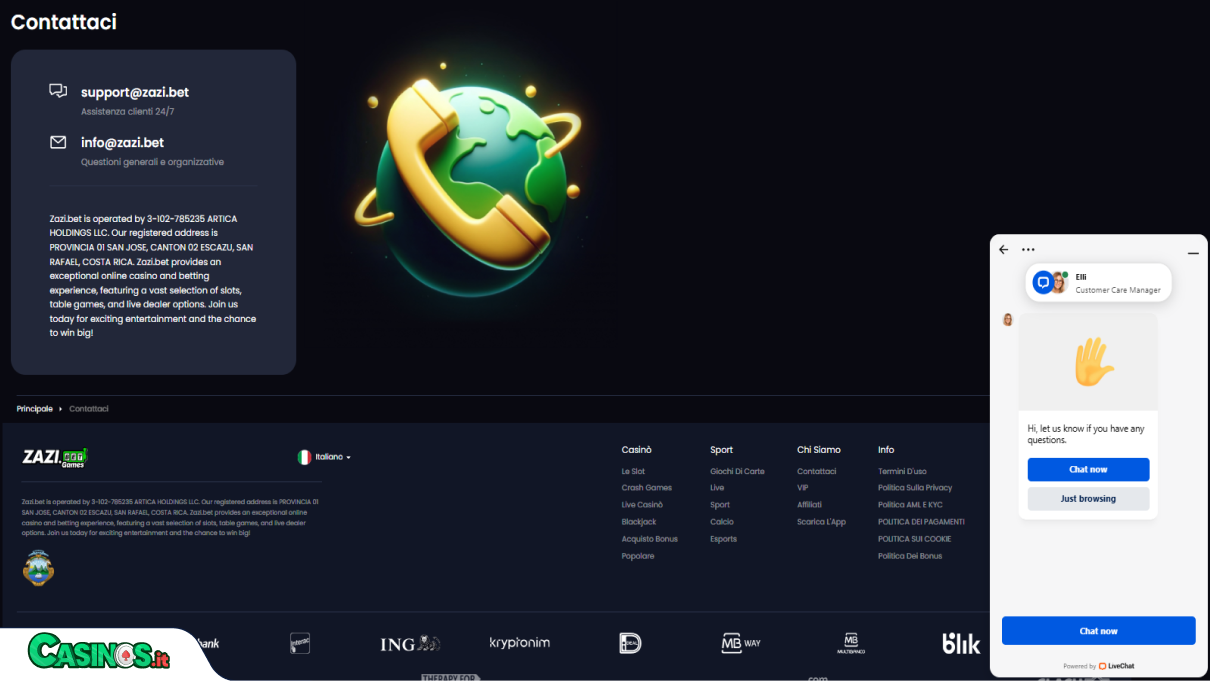Click the Zazi.bet Games footer logo
This screenshot has height=681, width=1210.
click(x=55, y=457)
